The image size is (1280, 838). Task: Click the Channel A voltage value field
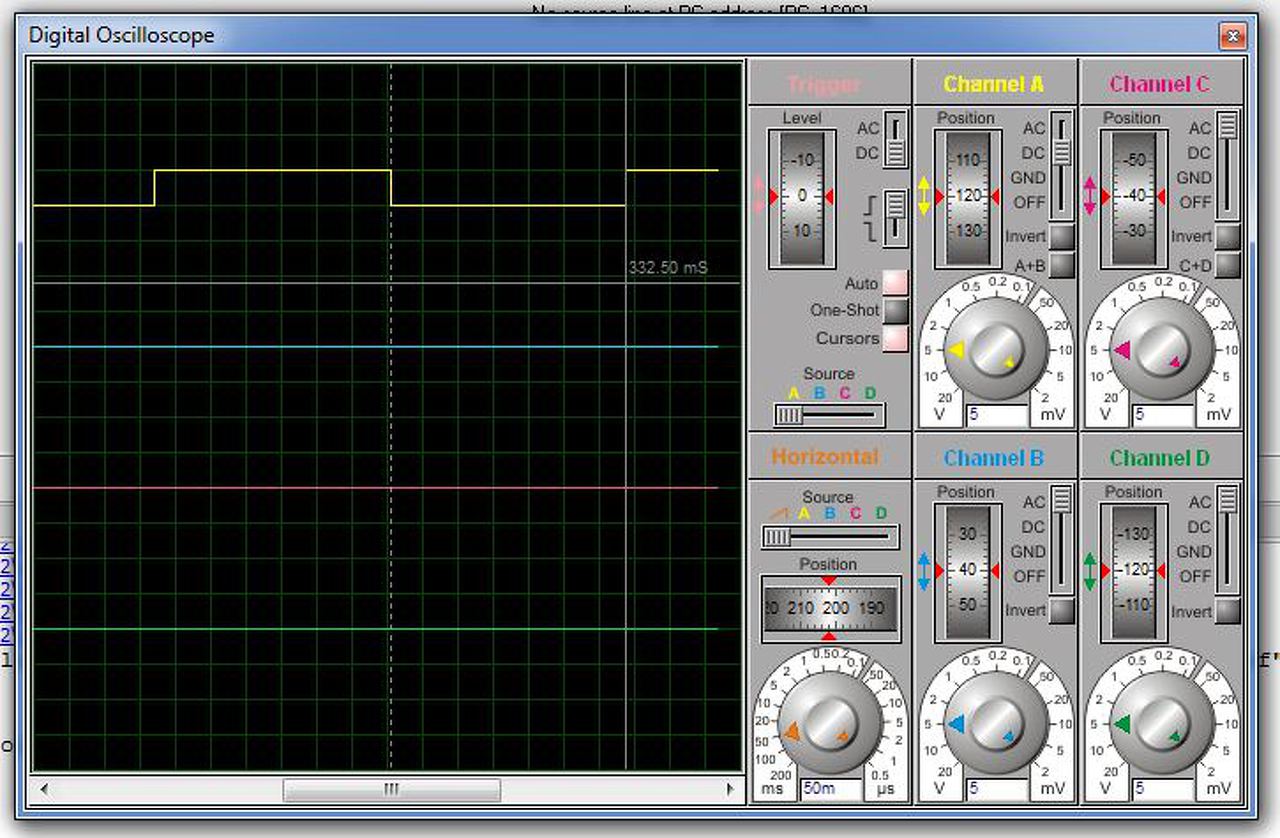(x=997, y=414)
